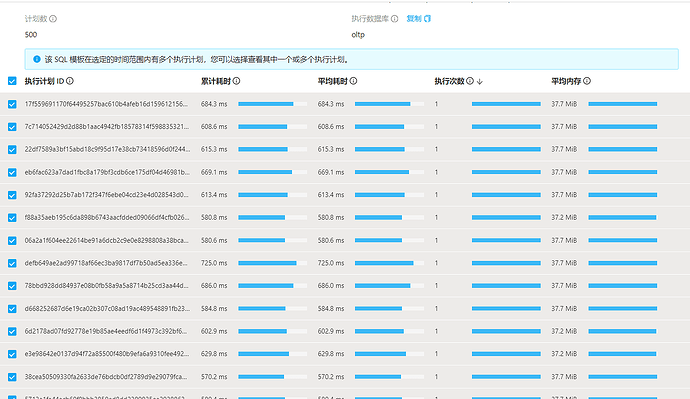The width and height of the screenshot is (690, 399).
Task: Click plan ID 78bbd928dd84937e08b0...
Action: (106, 286)
